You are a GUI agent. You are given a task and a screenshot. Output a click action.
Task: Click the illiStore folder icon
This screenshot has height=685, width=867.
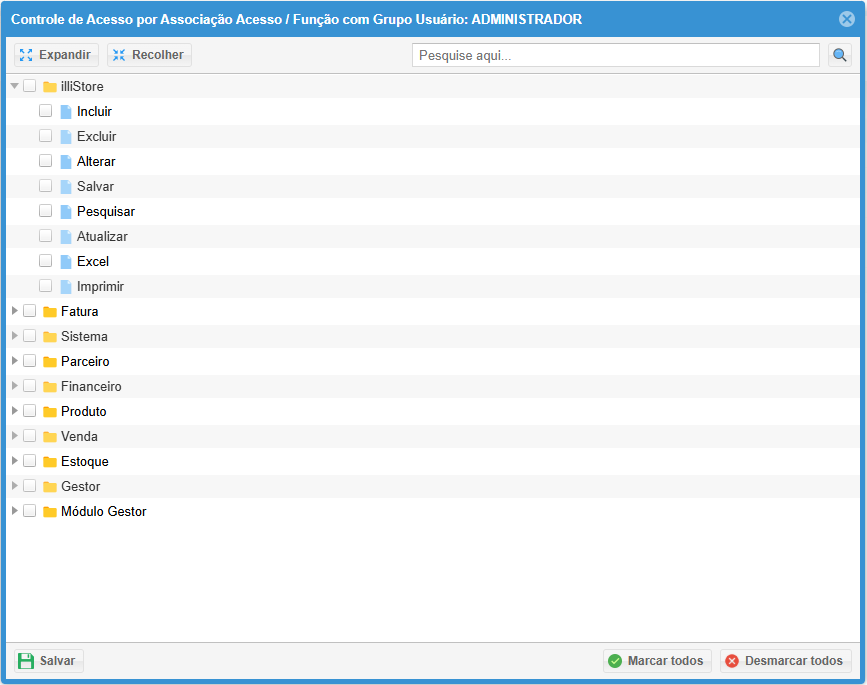click(50, 86)
